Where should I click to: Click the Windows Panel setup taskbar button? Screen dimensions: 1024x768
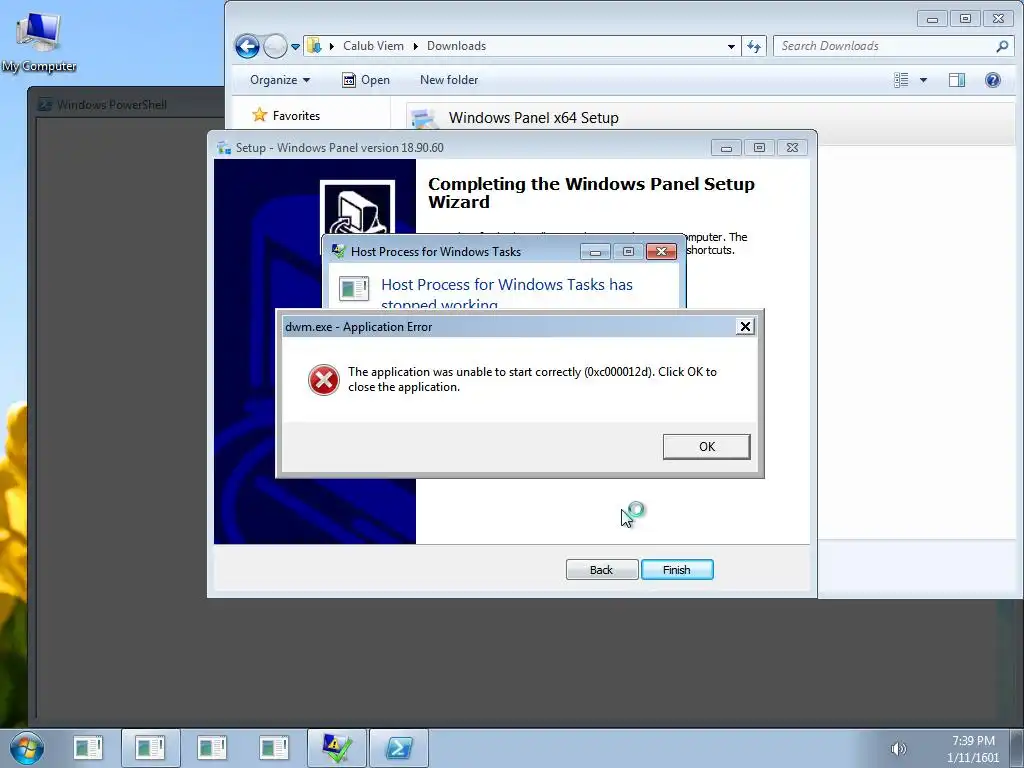click(336, 748)
